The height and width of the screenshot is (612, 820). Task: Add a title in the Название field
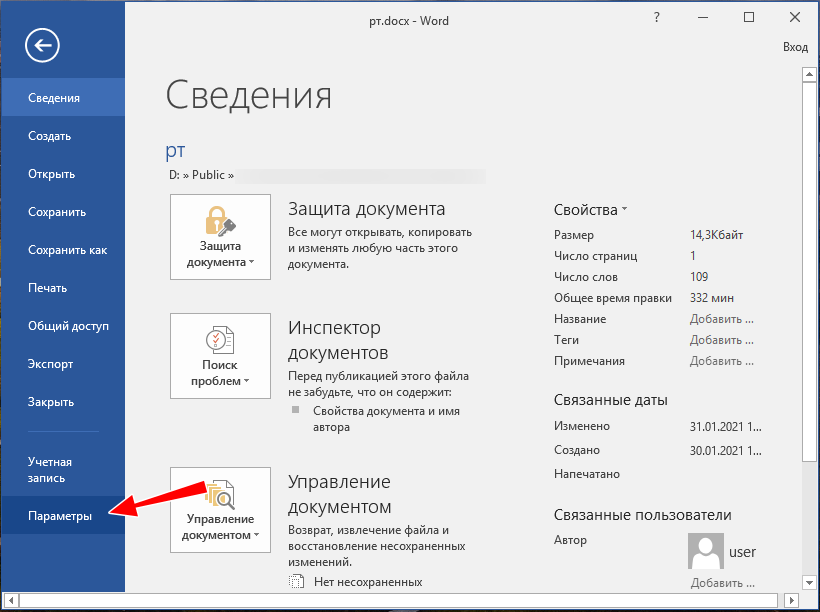(721, 319)
